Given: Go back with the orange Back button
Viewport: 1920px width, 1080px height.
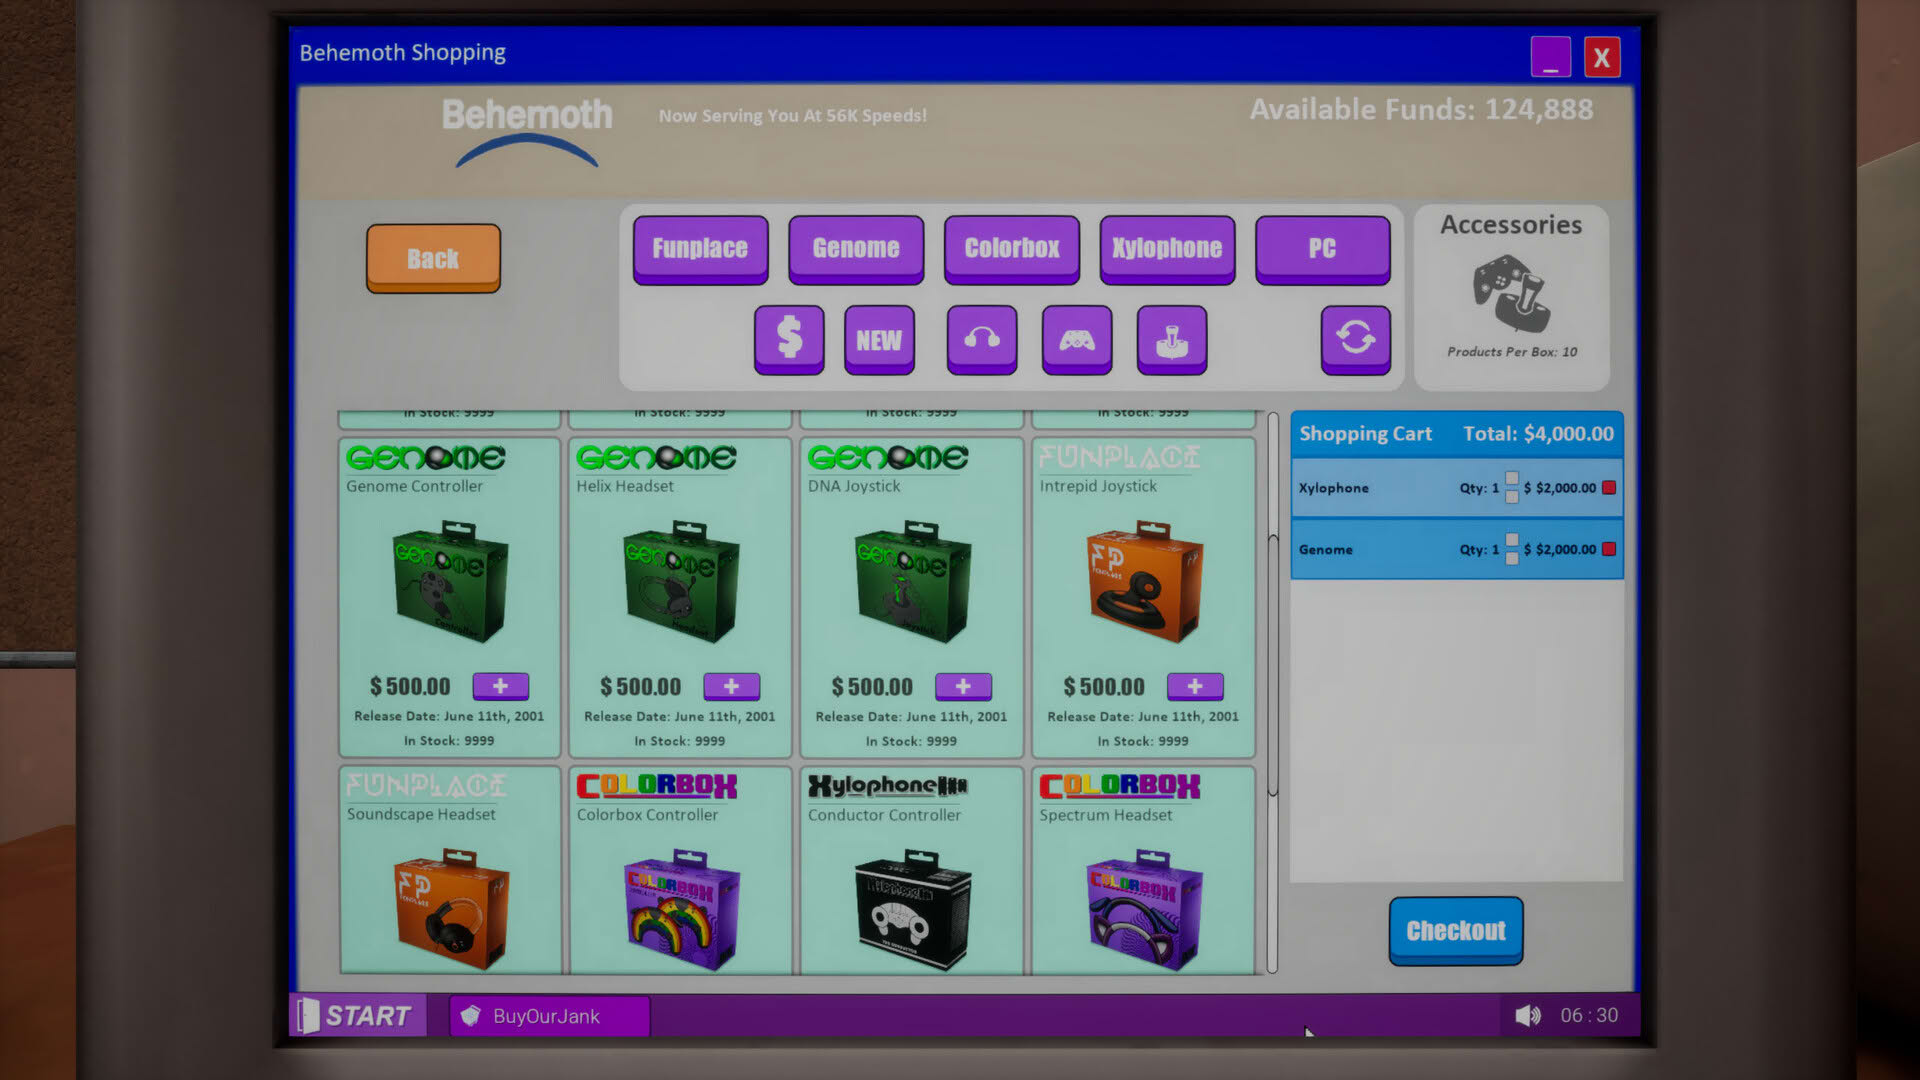Looking at the screenshot, I should click(433, 258).
